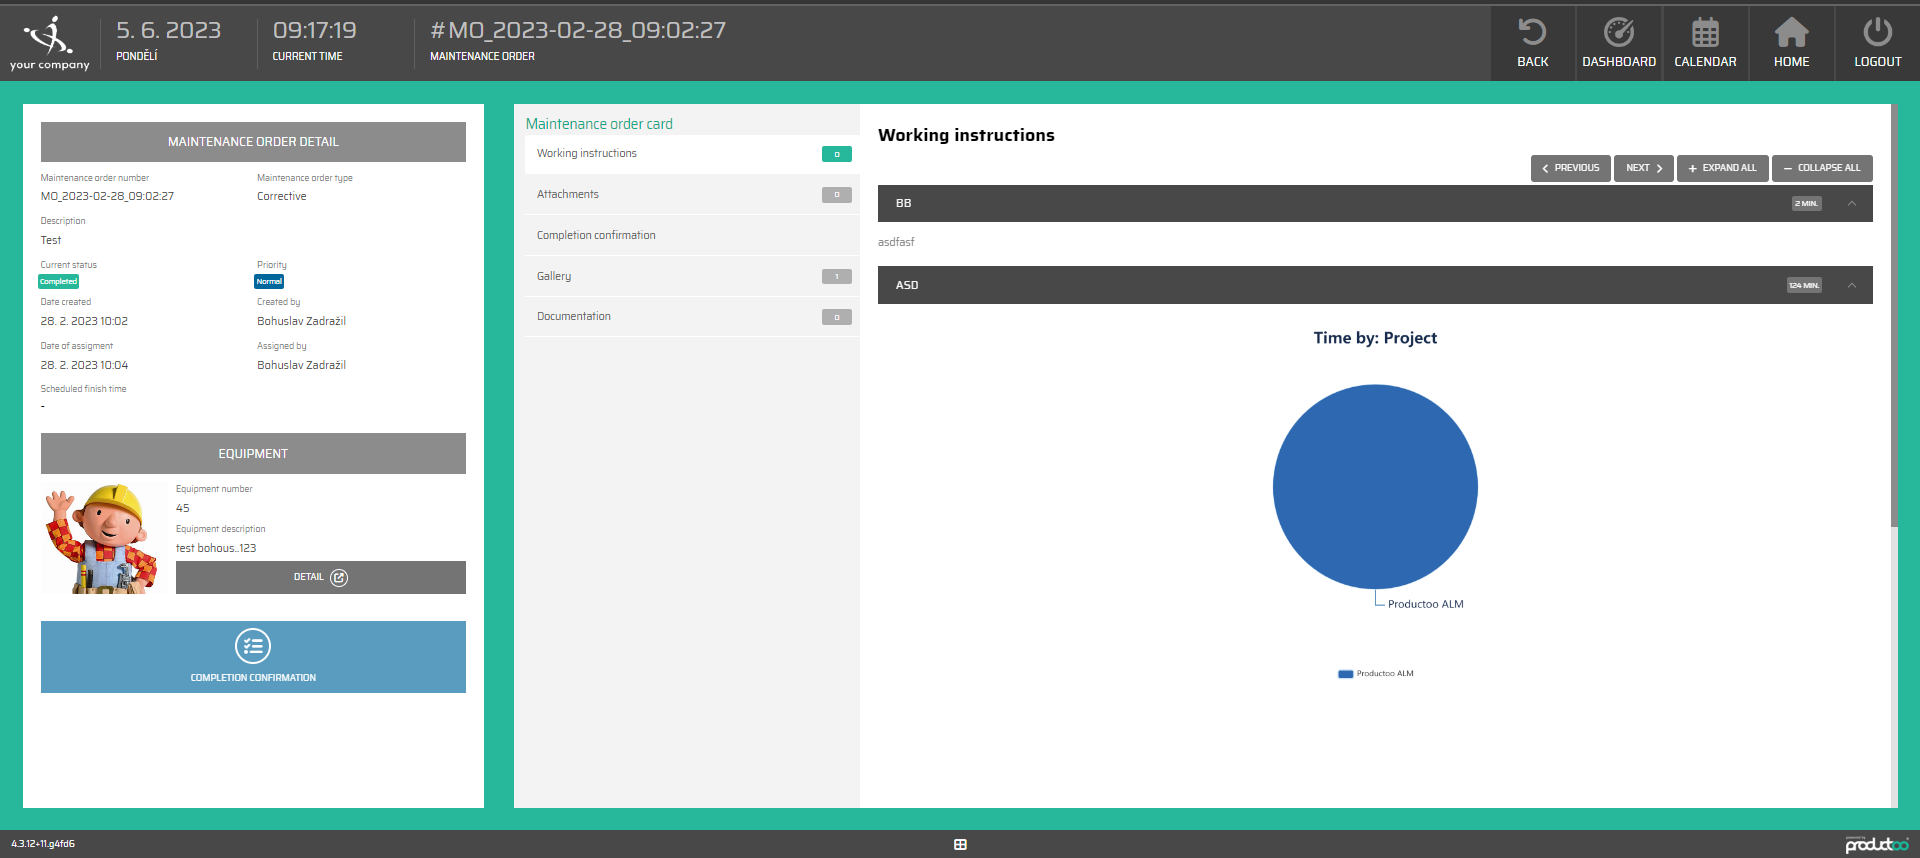Click the Productoo ALM legend swatch
Screen dimensions: 1920x858
[1345, 674]
